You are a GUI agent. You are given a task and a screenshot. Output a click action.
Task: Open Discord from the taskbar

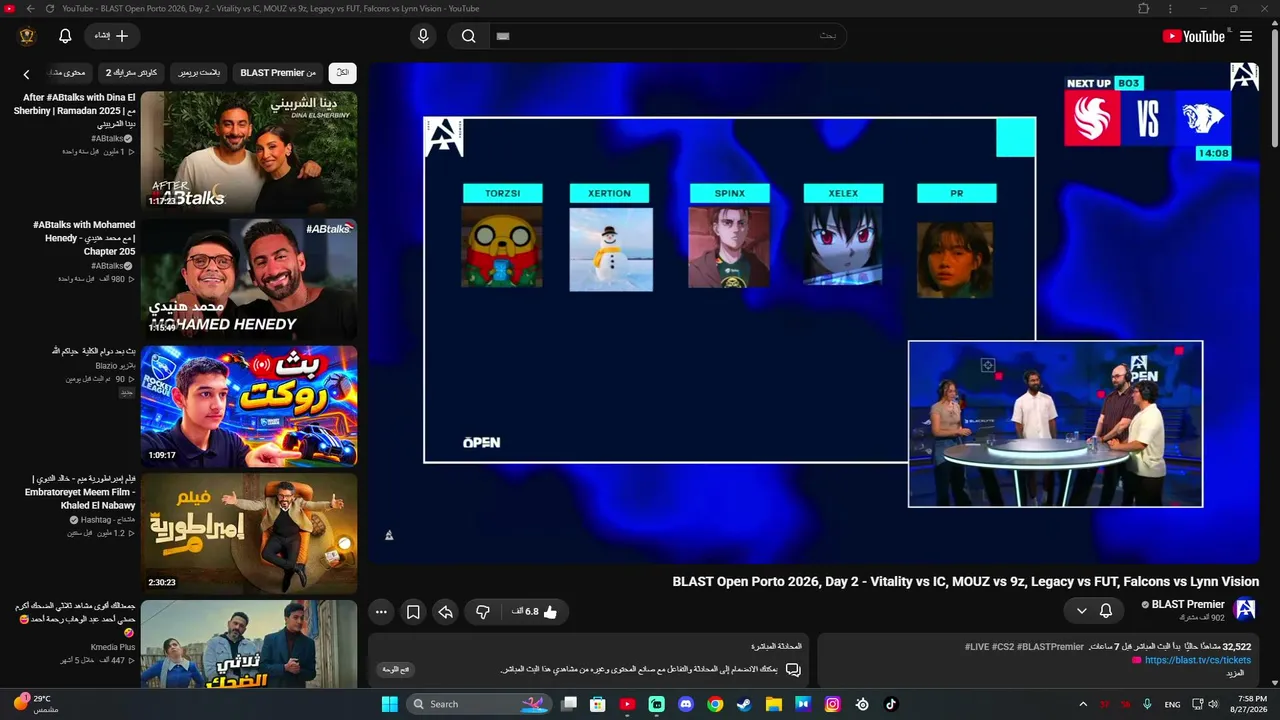[686, 704]
